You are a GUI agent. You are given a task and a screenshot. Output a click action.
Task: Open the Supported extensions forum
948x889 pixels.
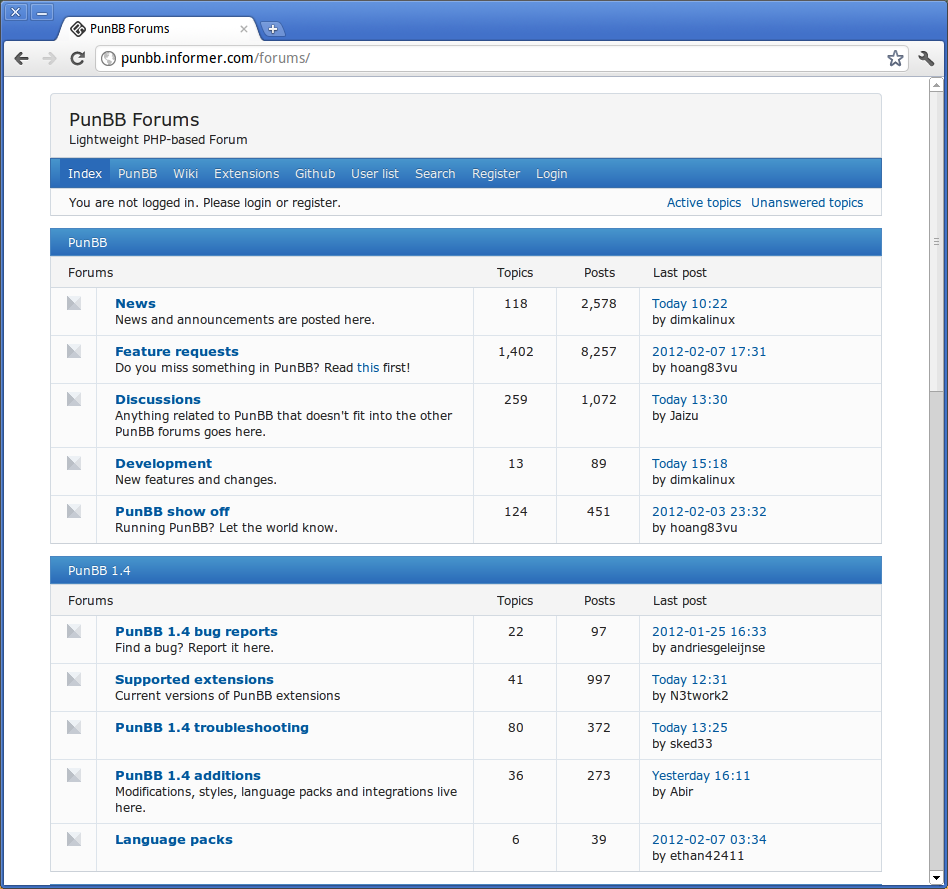194,679
